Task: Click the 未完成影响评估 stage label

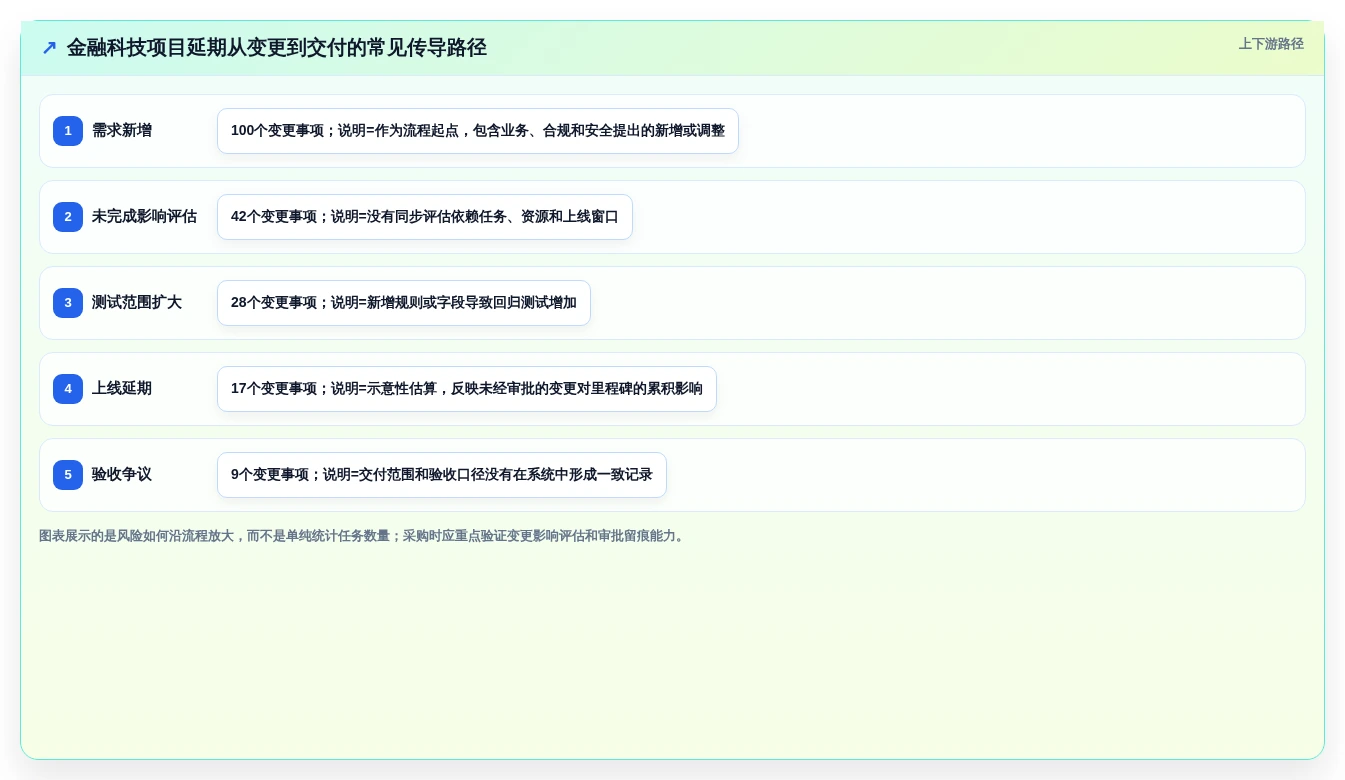Action: click(144, 217)
